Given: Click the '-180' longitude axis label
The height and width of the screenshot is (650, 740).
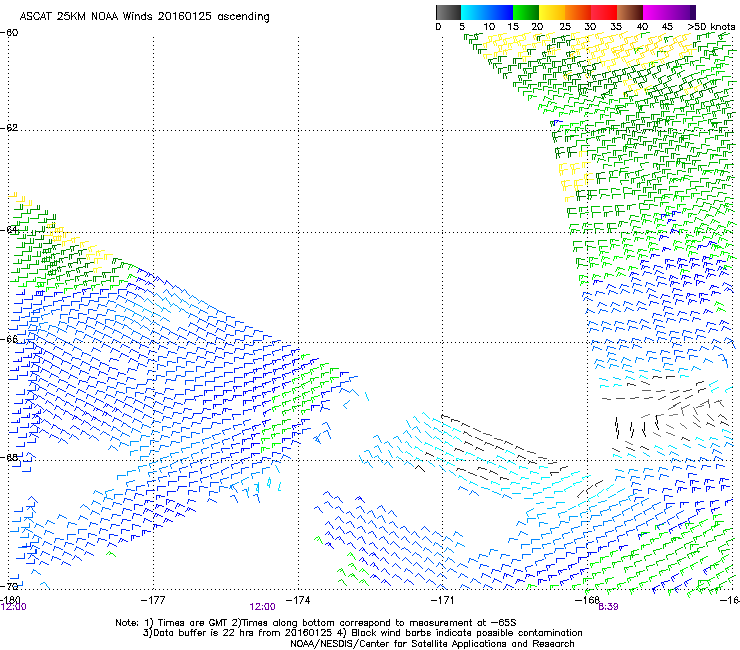Looking at the screenshot, I should click(10, 600).
